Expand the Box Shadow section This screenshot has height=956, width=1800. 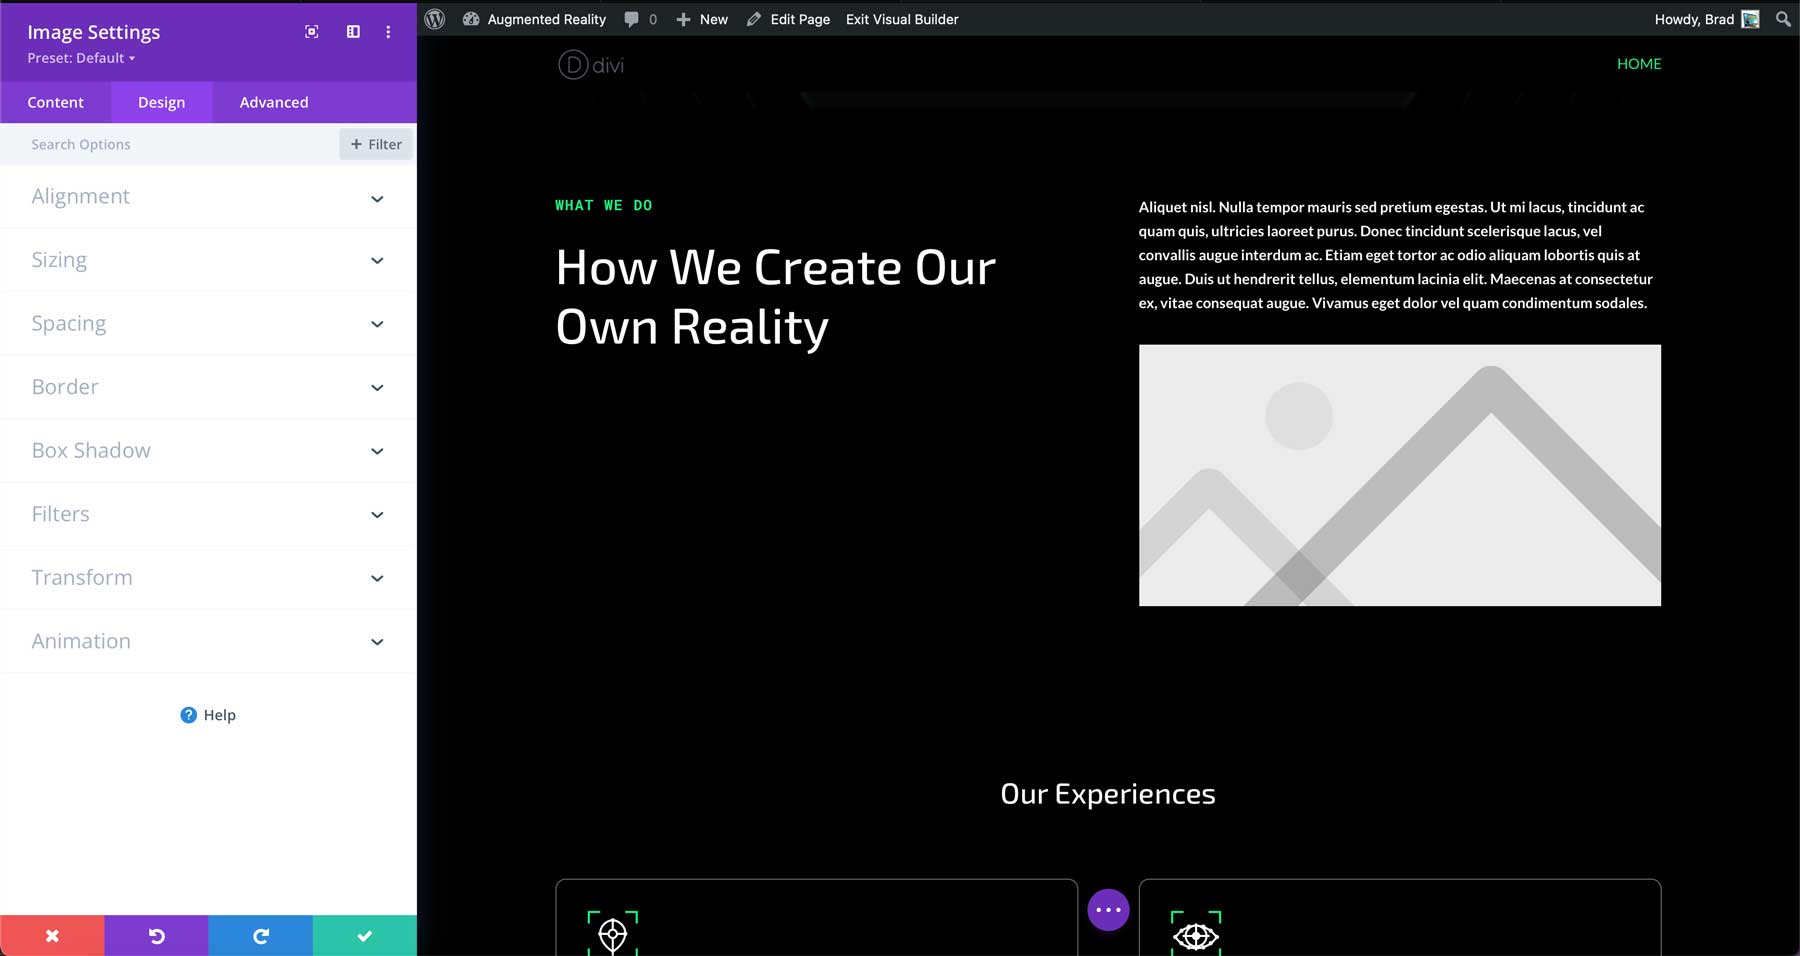point(207,450)
